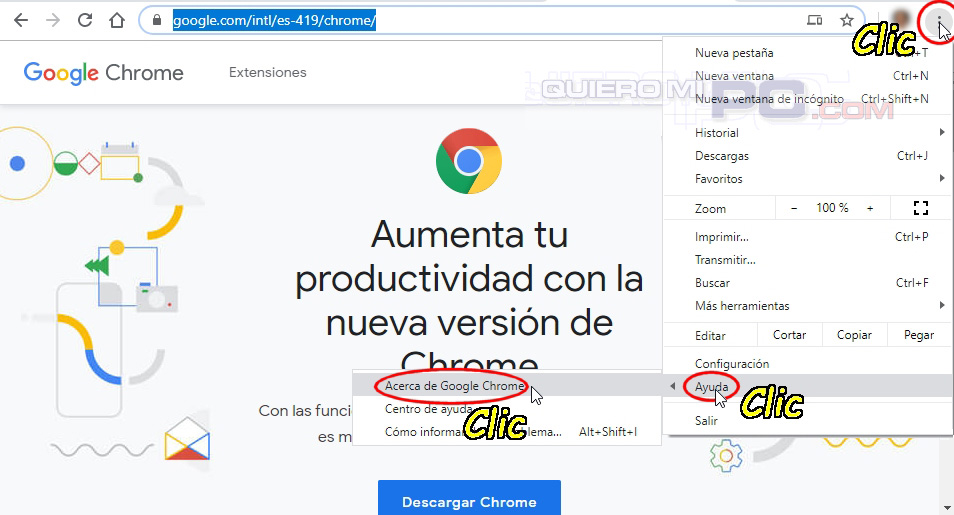This screenshot has width=954, height=515.
Task: Select the address bar URL field
Action: [502, 20]
